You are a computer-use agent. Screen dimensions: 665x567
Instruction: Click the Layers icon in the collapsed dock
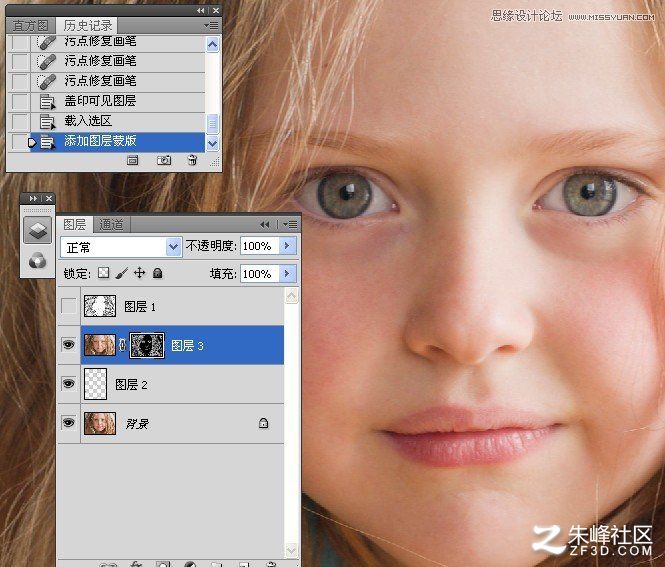coord(38,231)
